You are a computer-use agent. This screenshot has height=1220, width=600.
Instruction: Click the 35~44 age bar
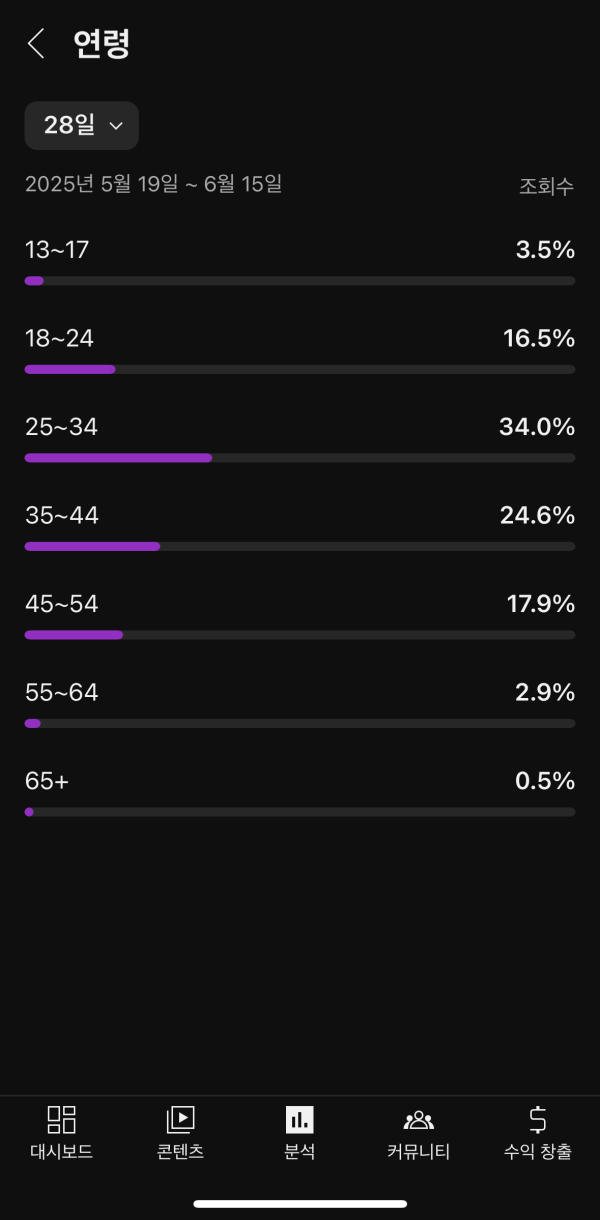coord(299,546)
